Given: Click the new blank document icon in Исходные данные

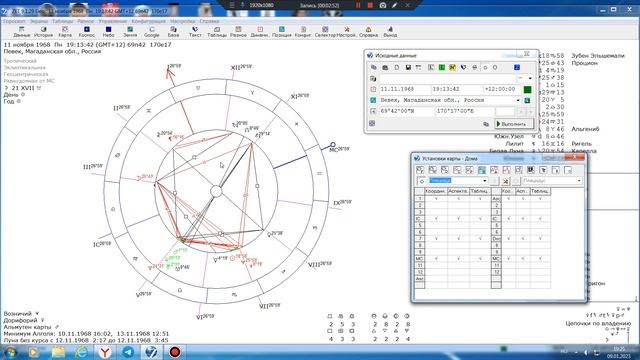Looking at the screenshot, I should [x=397, y=67].
